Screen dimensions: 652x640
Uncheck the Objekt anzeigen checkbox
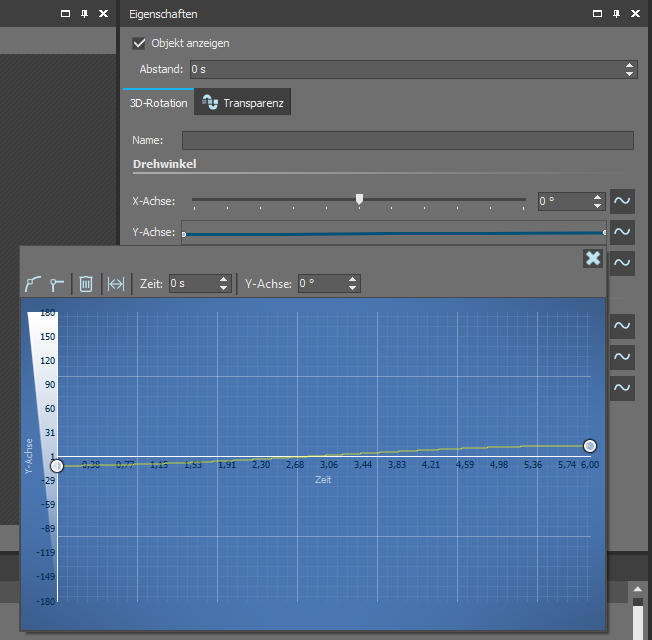(139, 44)
